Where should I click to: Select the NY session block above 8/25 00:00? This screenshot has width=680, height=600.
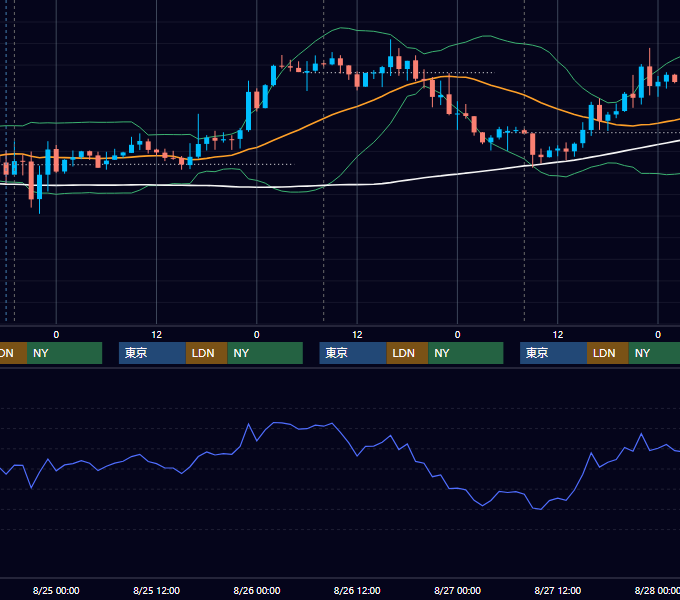[x=64, y=353]
